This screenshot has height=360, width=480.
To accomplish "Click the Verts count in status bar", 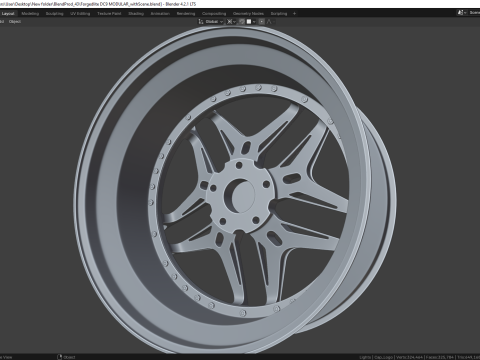I will [410, 357].
